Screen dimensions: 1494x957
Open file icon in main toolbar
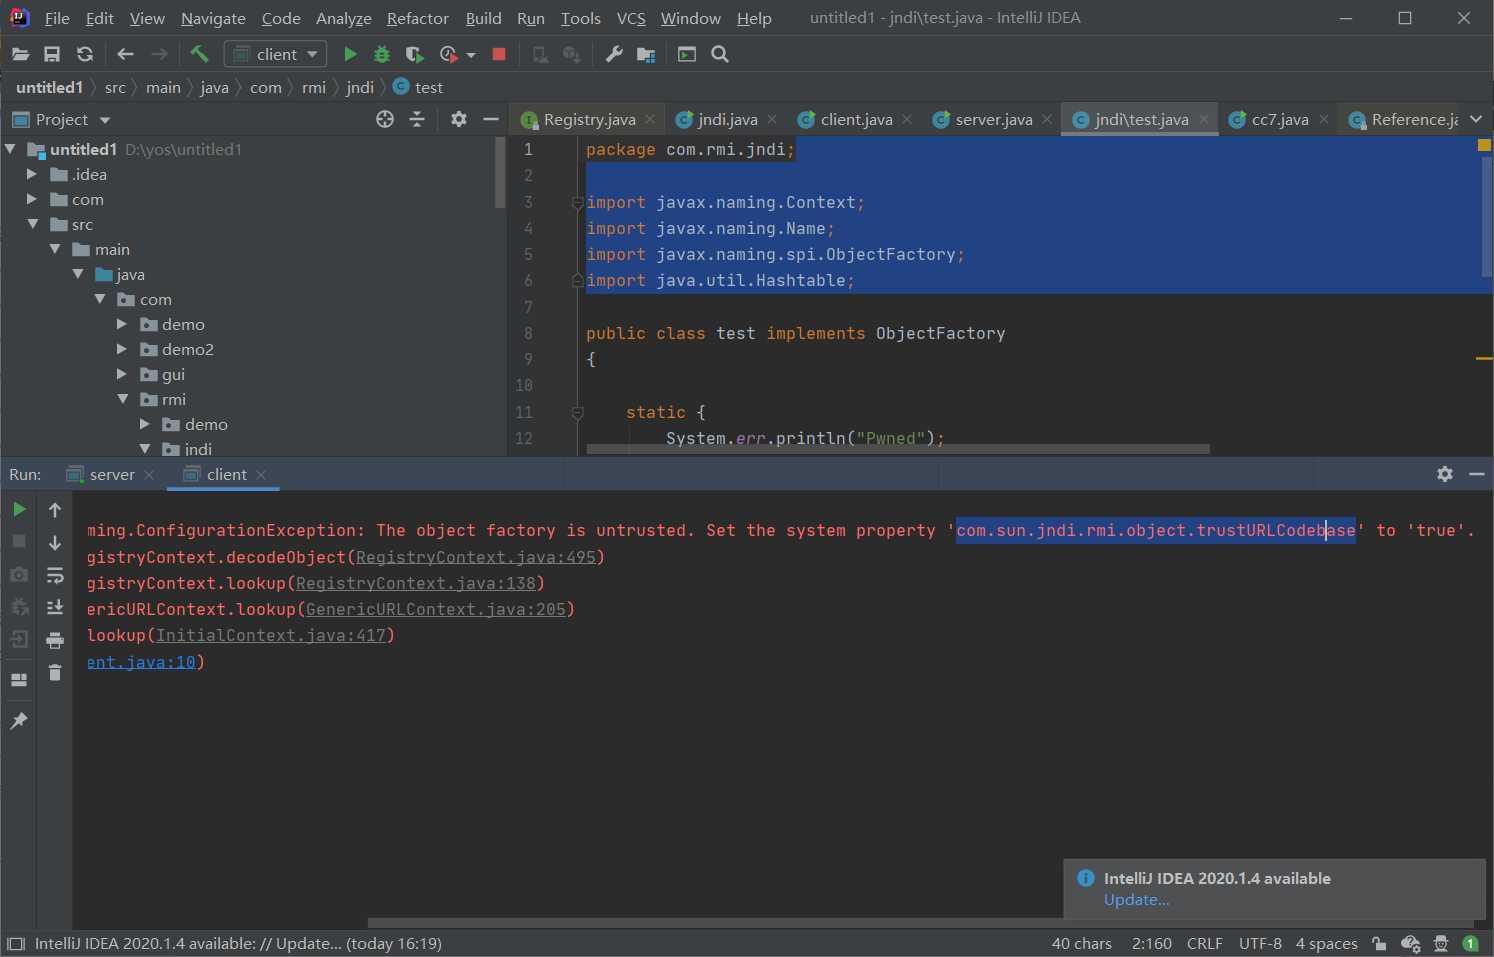[x=20, y=54]
